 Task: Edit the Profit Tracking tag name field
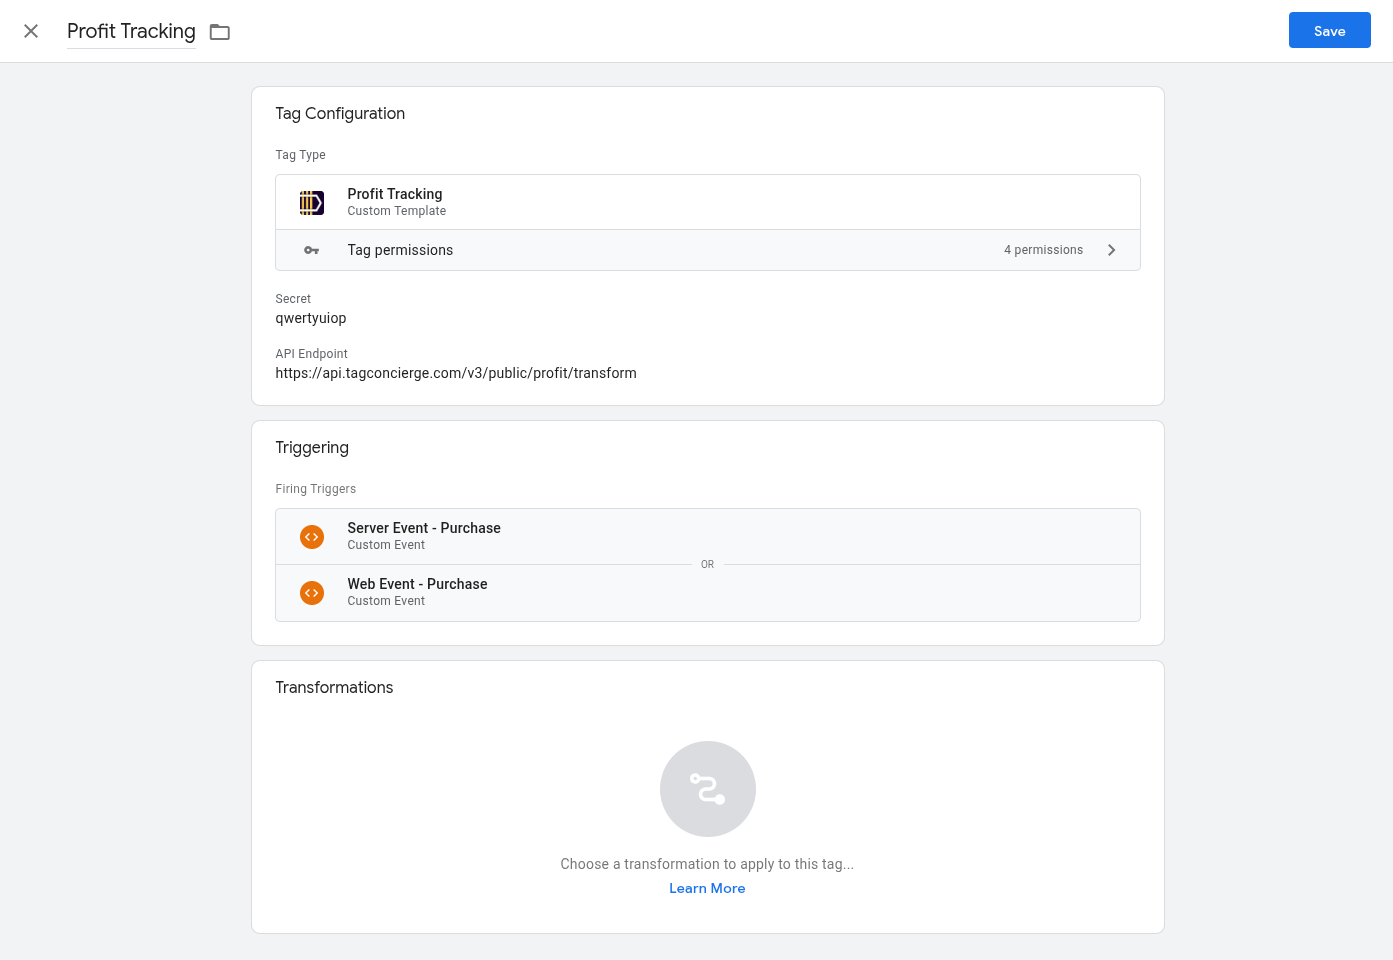131,31
